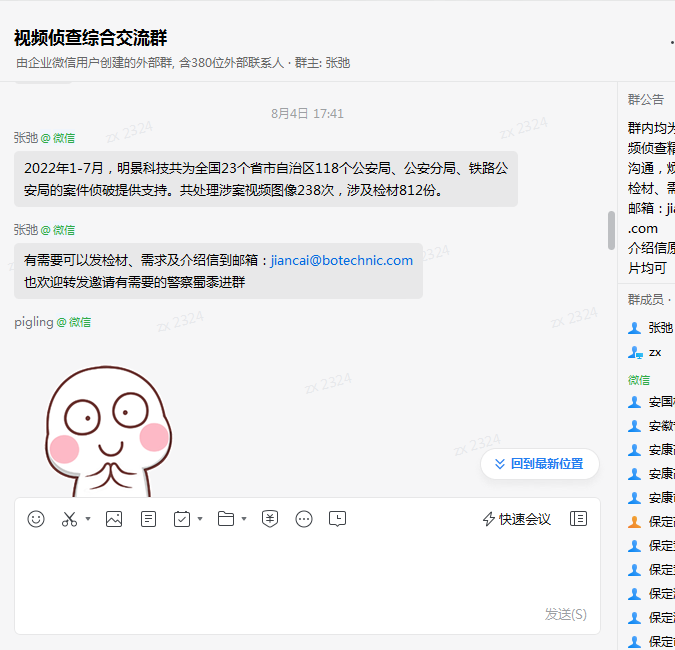Expand the folder file dropdown arrow
This screenshot has width=675, height=650.
(x=244, y=519)
